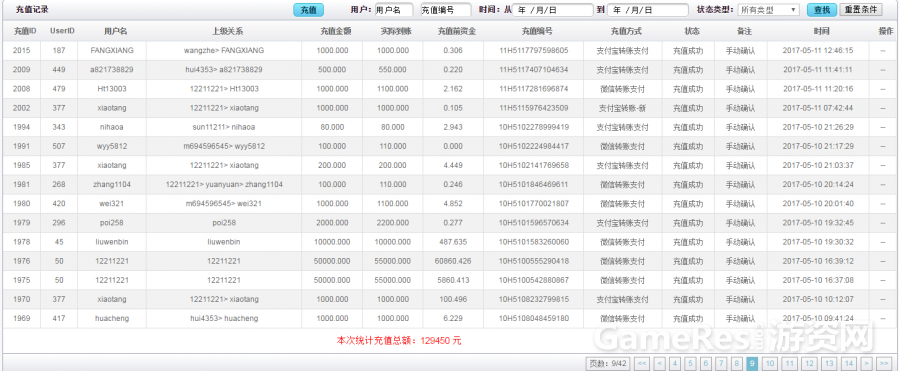Open page 11 in pagination
The height and width of the screenshot is (371, 899).
(790, 363)
